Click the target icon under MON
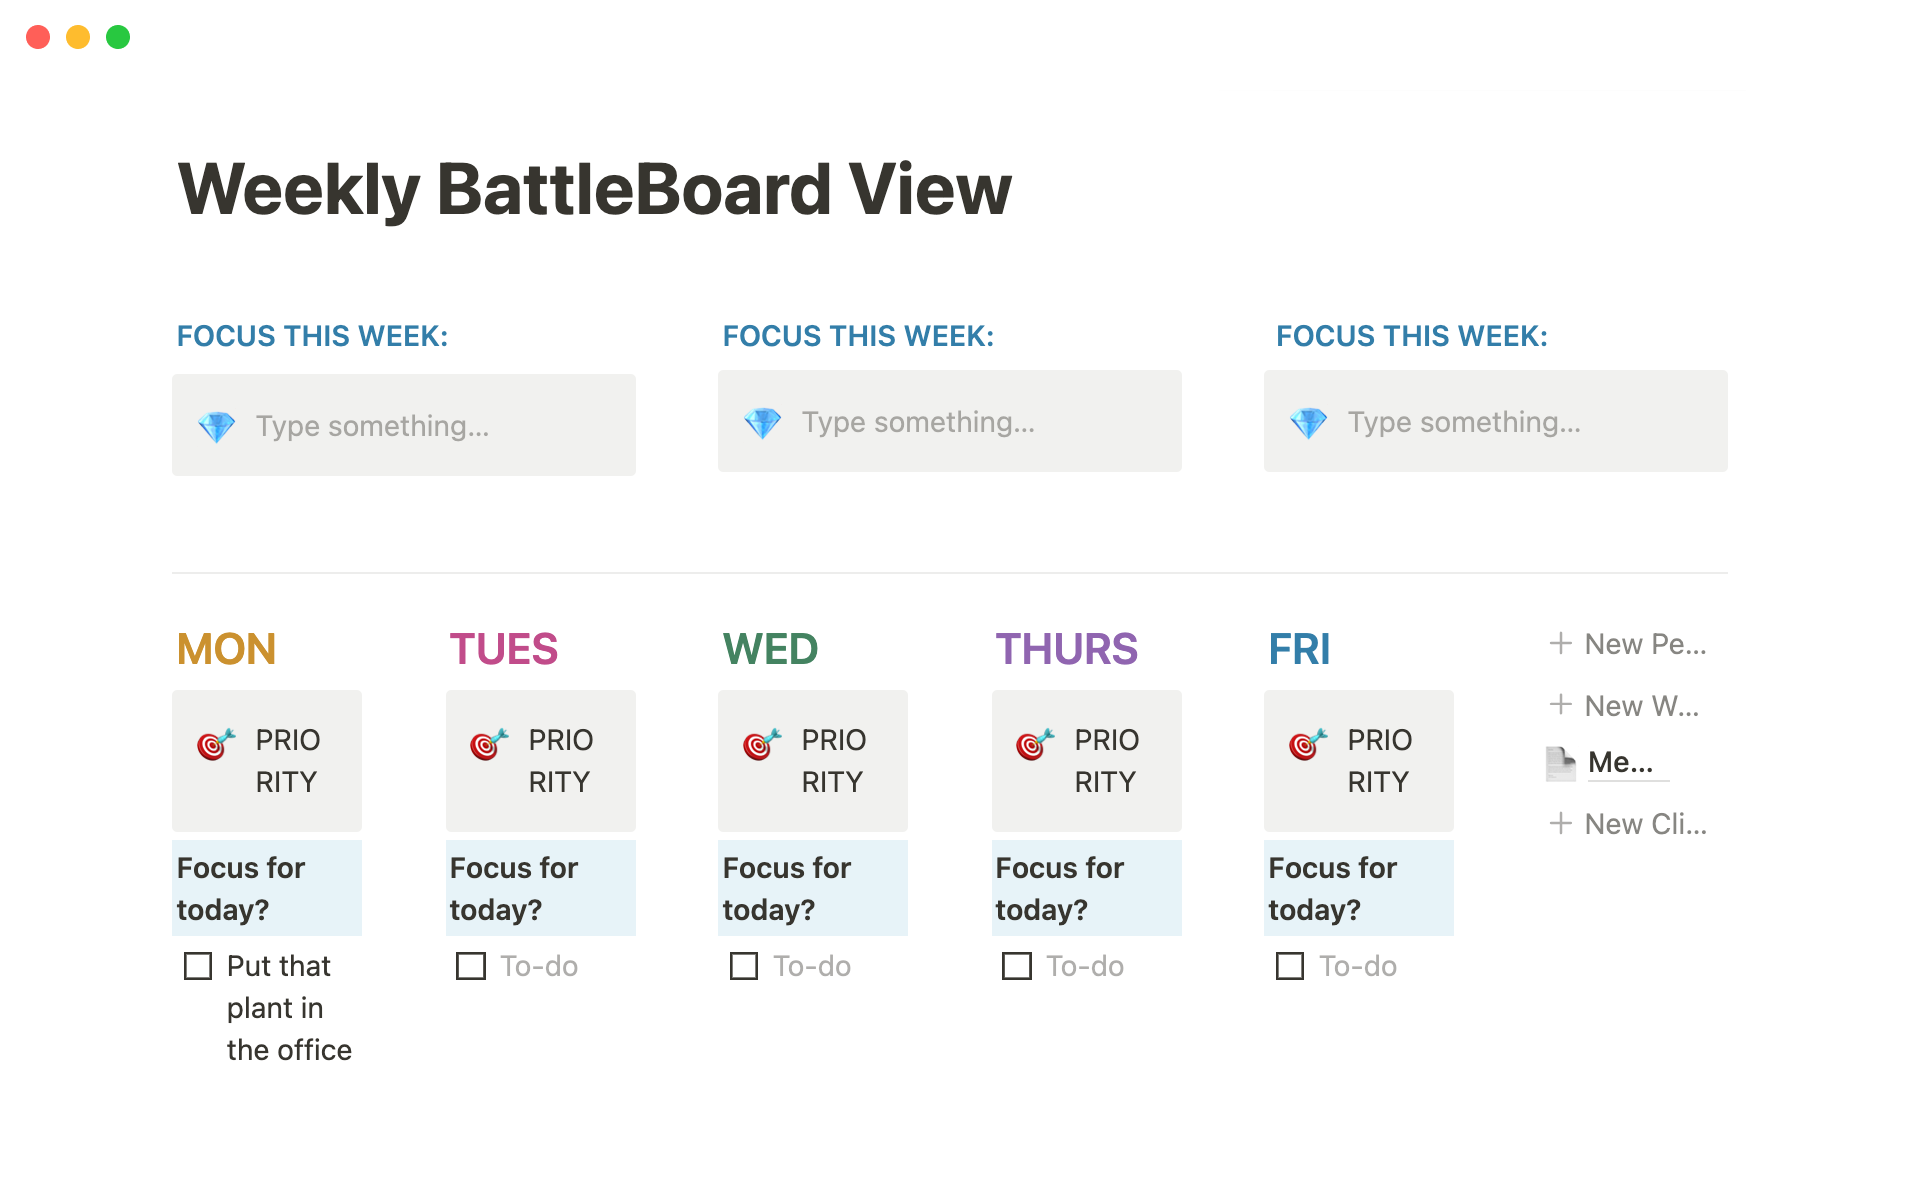Image resolution: width=1920 pixels, height=1200 pixels. (216, 744)
